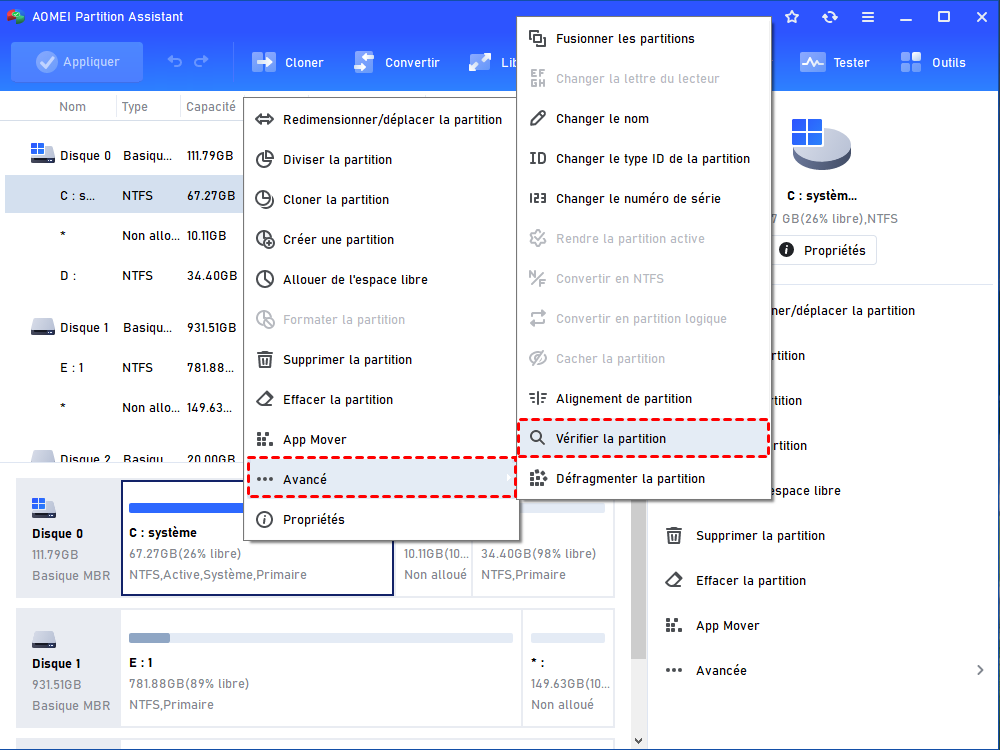This screenshot has width=1000, height=750.
Task: Select Disque 0 row in partition list
Action: coord(124,156)
